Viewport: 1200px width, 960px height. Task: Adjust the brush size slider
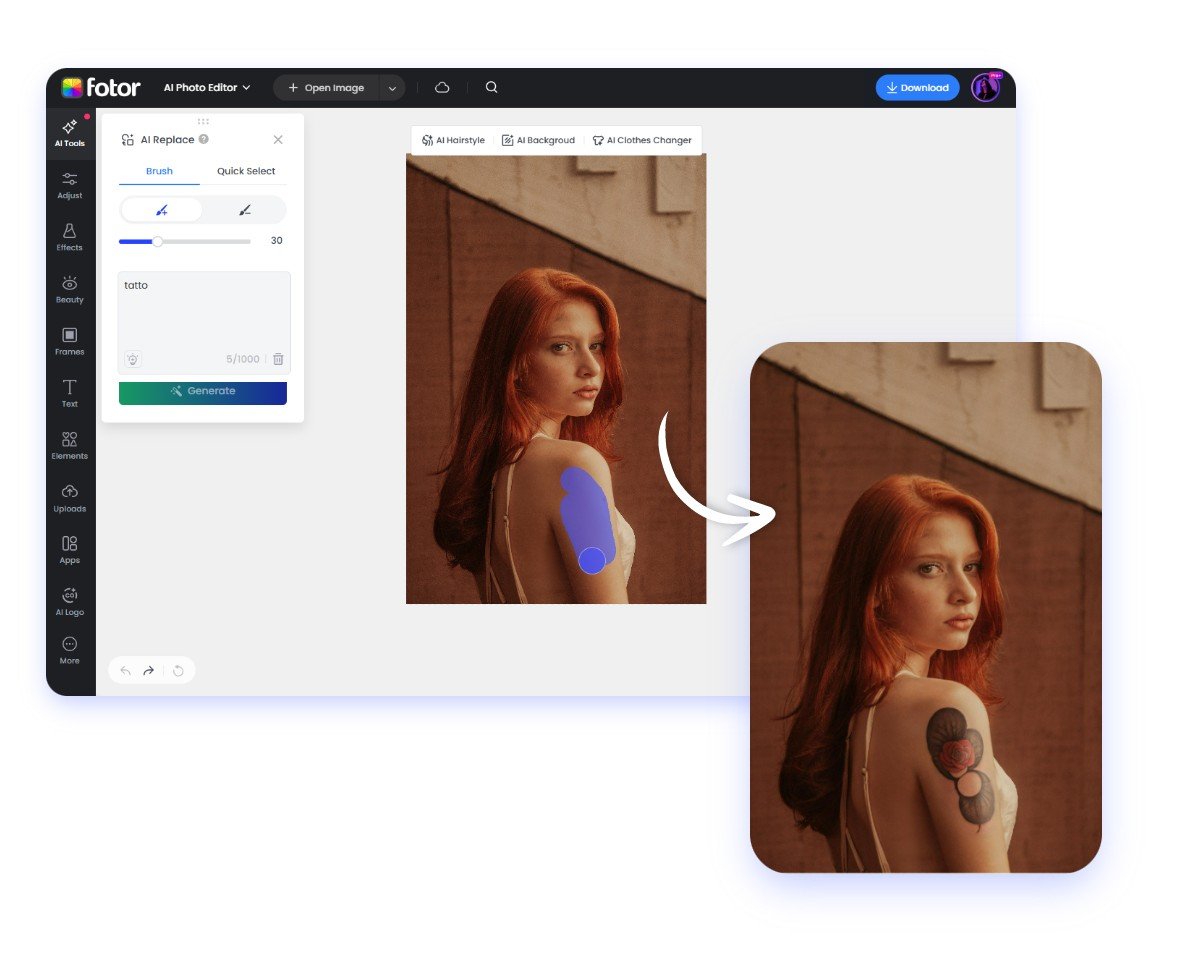157,241
